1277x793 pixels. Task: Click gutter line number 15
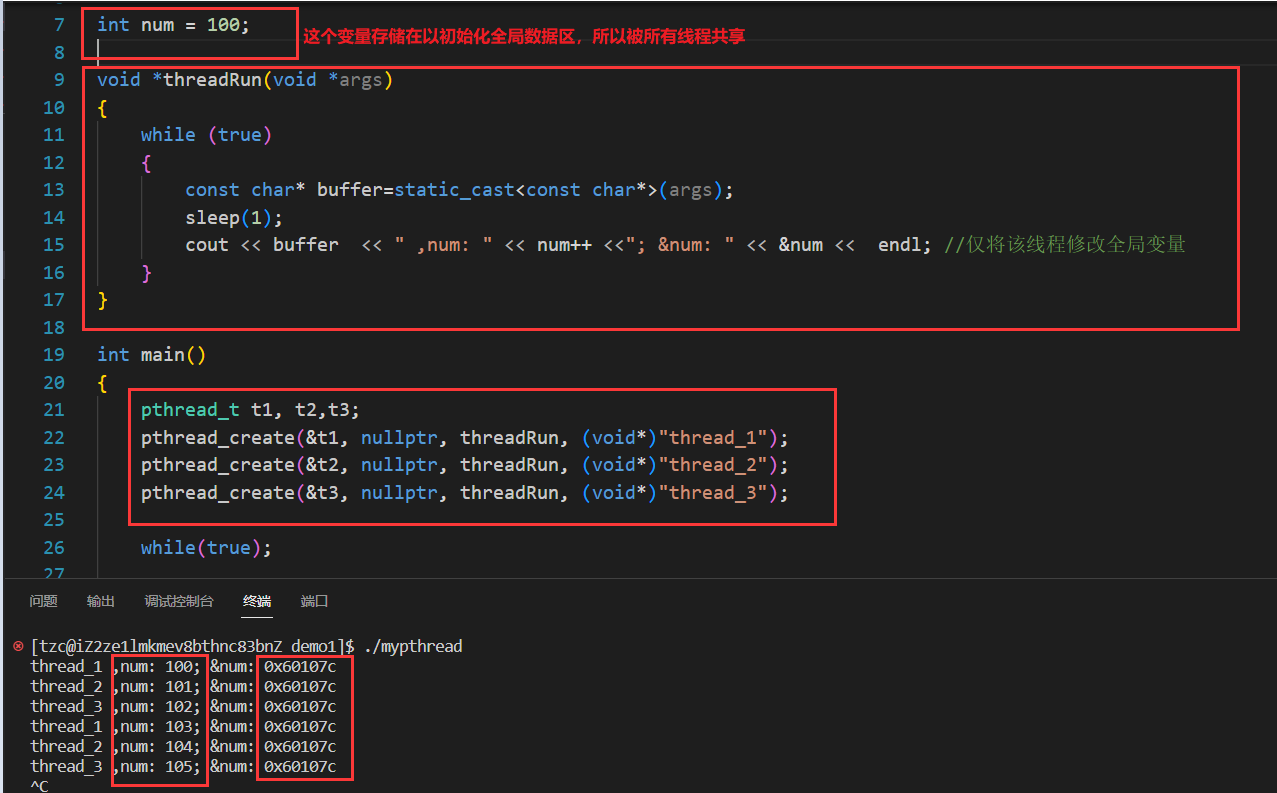[54, 245]
